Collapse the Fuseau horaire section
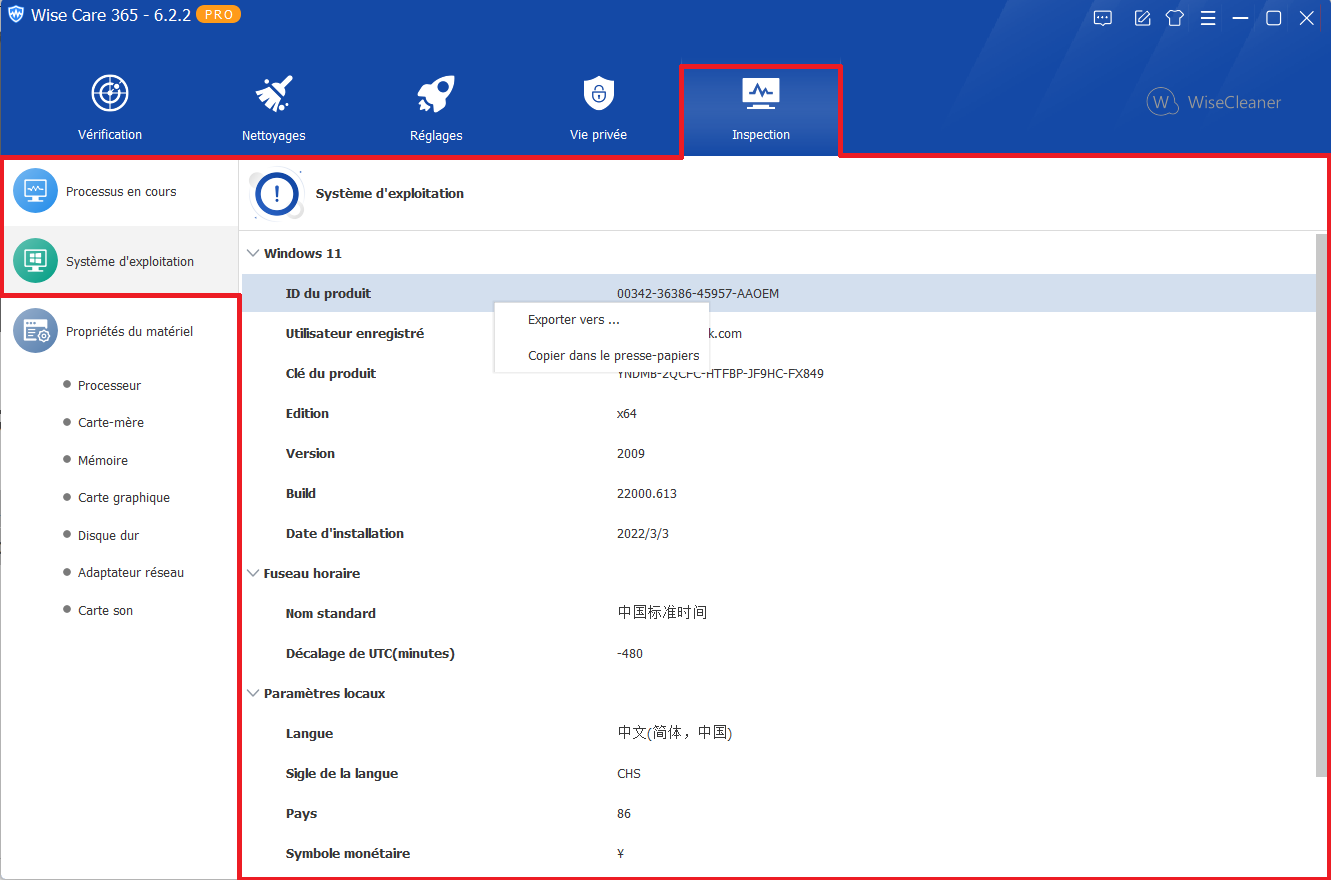Viewport: 1331px width, 880px height. pyautogui.click(x=252, y=573)
